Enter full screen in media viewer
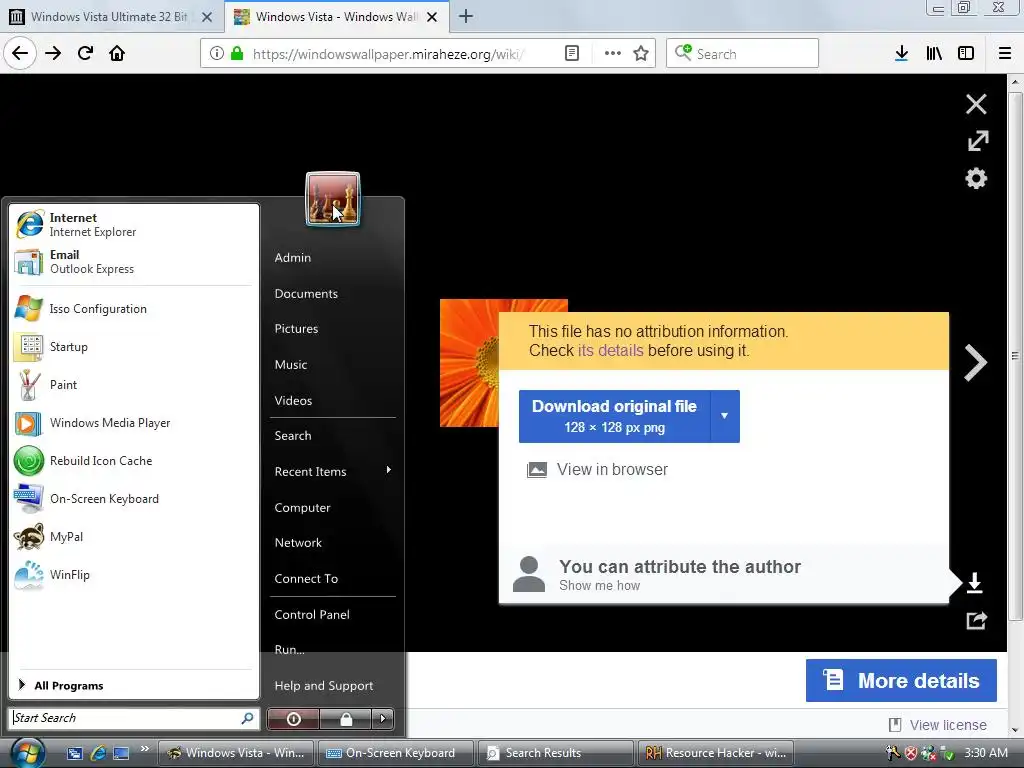 [978, 140]
